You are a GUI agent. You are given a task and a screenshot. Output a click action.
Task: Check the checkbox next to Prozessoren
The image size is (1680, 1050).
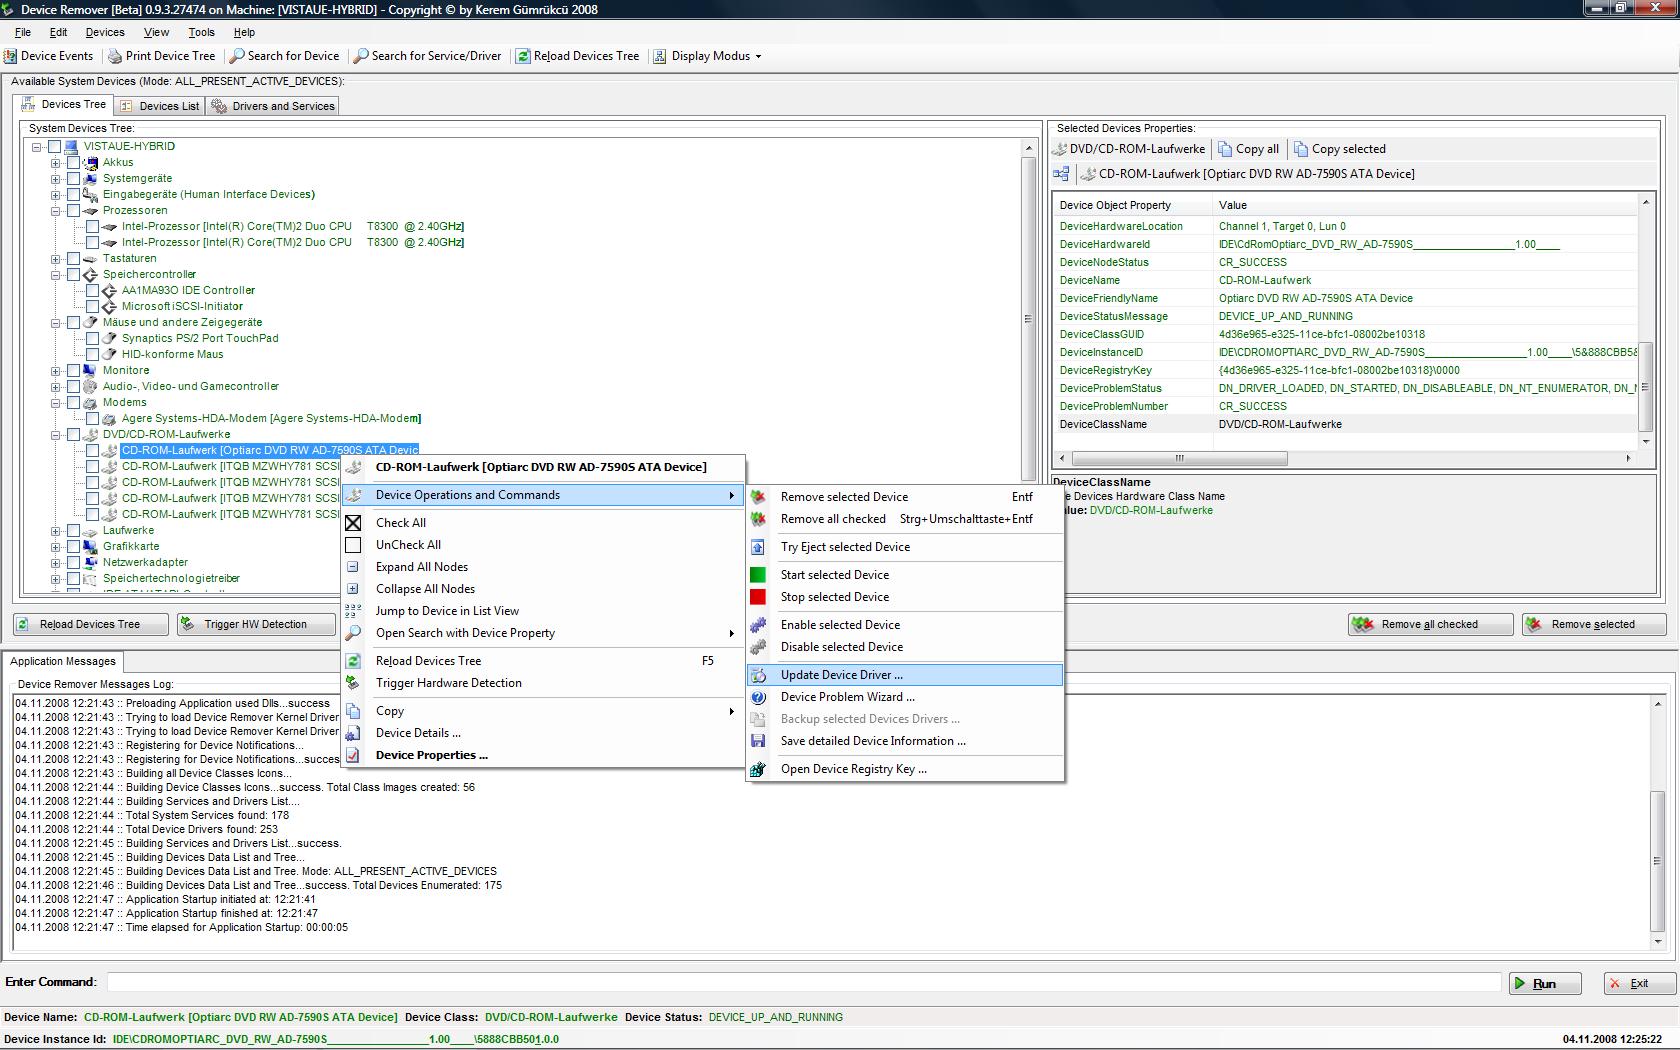point(74,210)
